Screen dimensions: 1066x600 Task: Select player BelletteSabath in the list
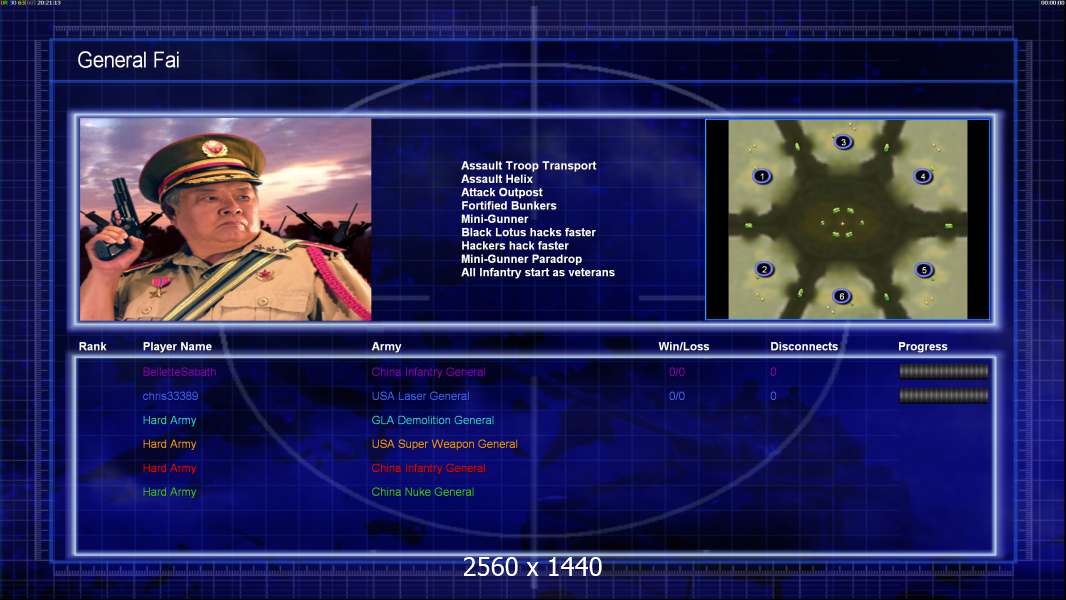[179, 372]
